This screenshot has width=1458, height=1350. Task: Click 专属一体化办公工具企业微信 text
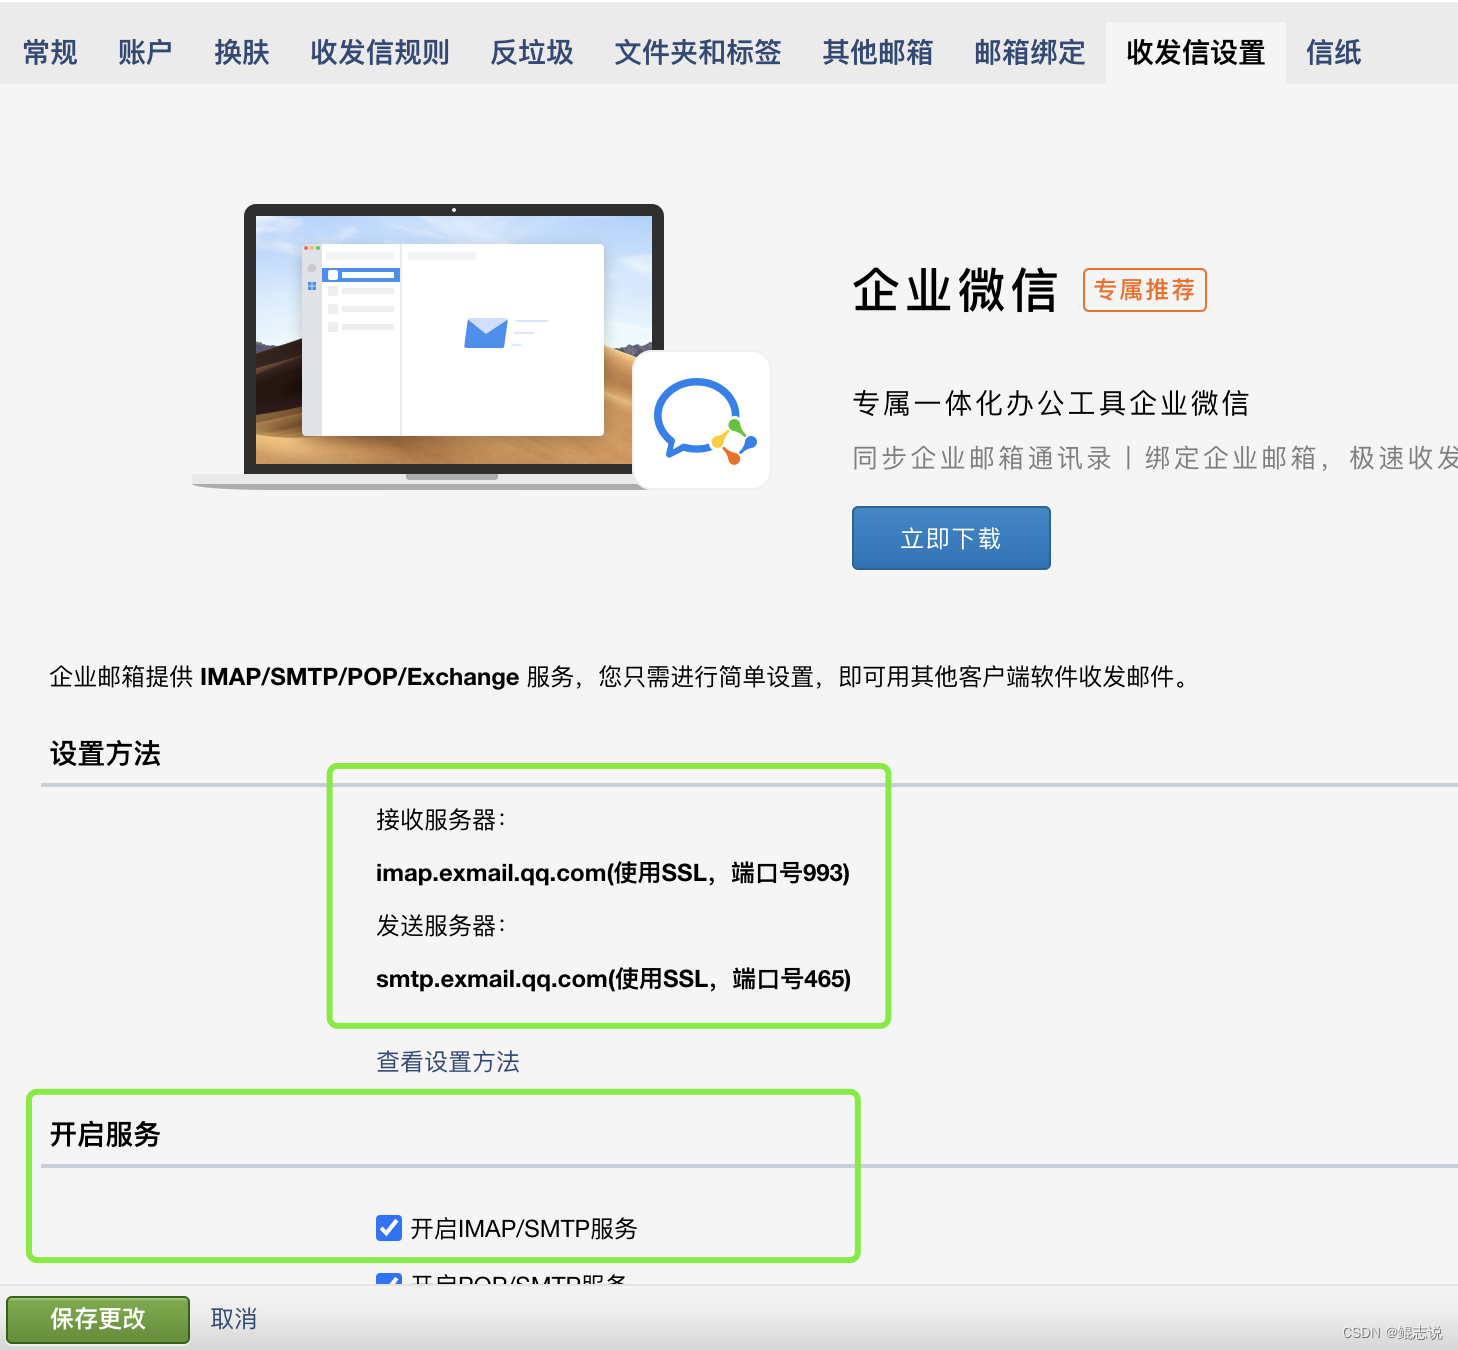click(x=1051, y=403)
